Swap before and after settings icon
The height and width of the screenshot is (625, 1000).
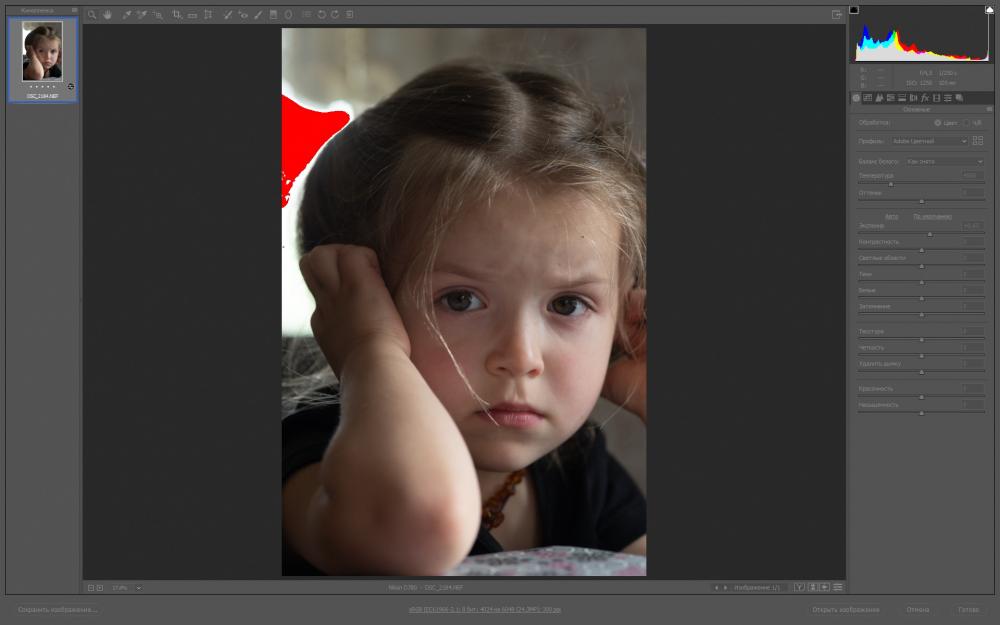coord(813,587)
